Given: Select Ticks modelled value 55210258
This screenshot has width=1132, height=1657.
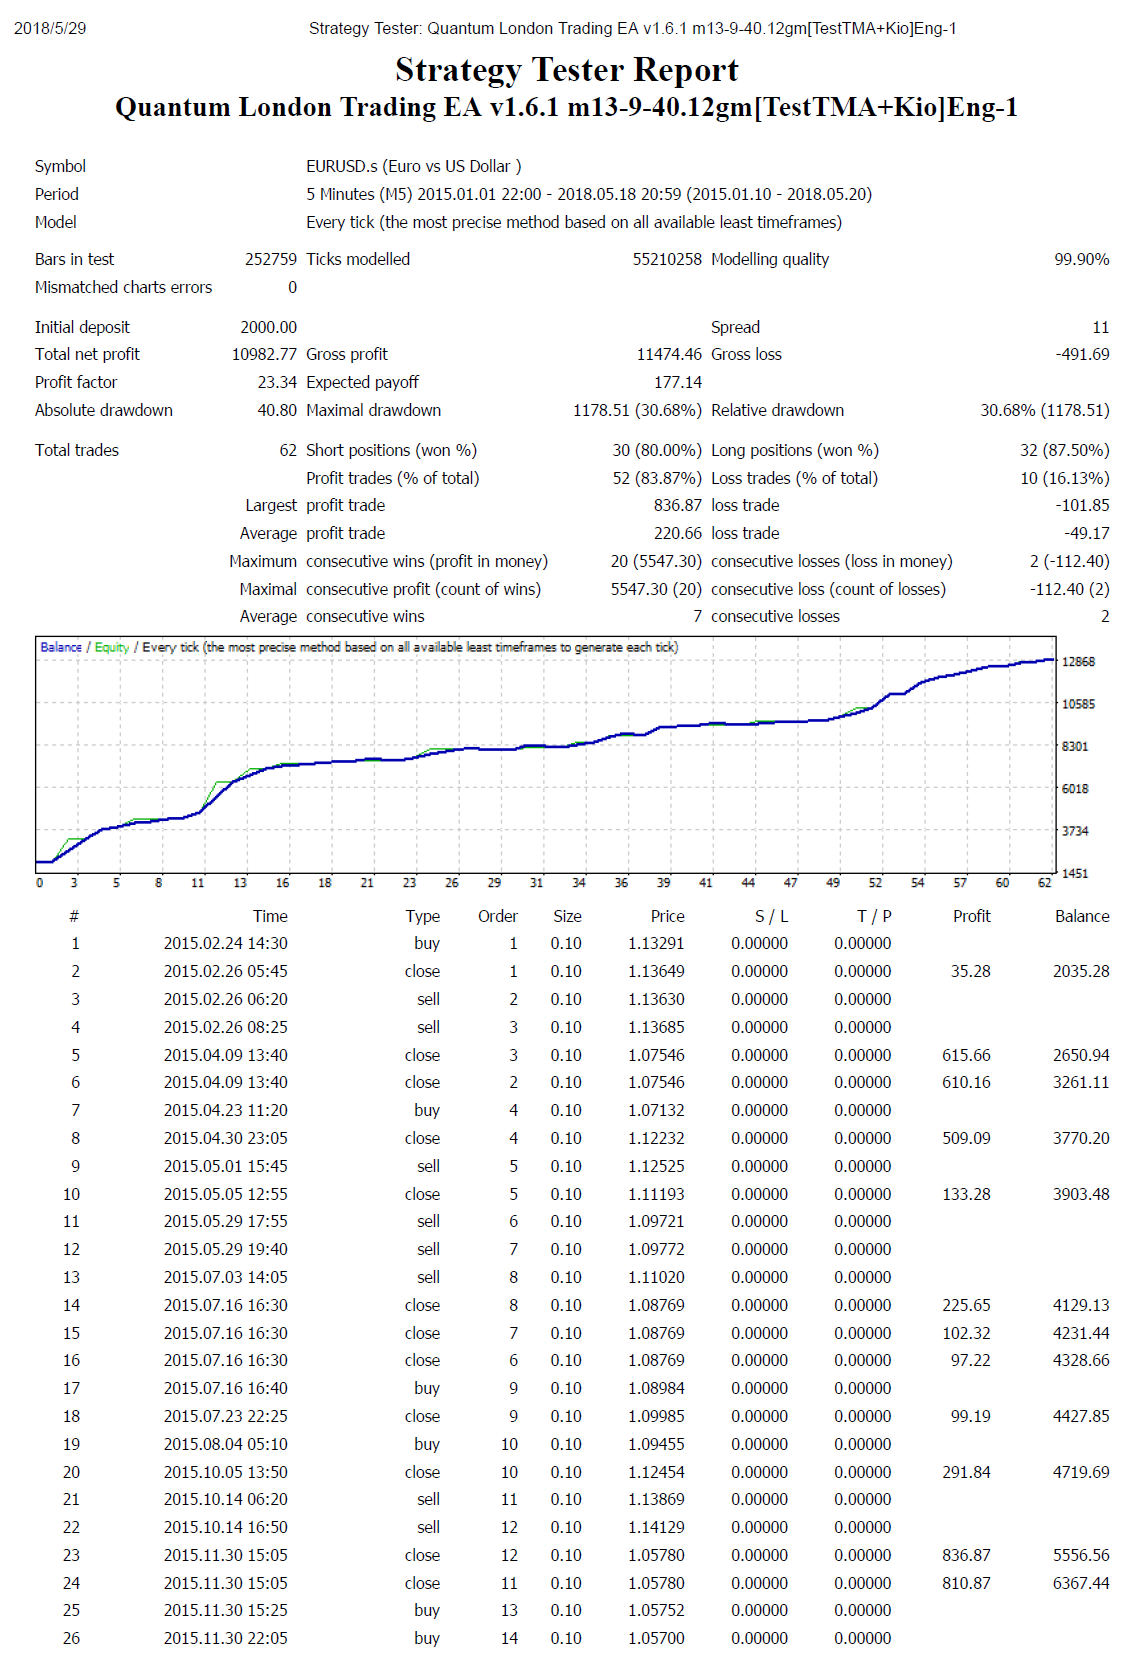Looking at the screenshot, I should tap(667, 259).
